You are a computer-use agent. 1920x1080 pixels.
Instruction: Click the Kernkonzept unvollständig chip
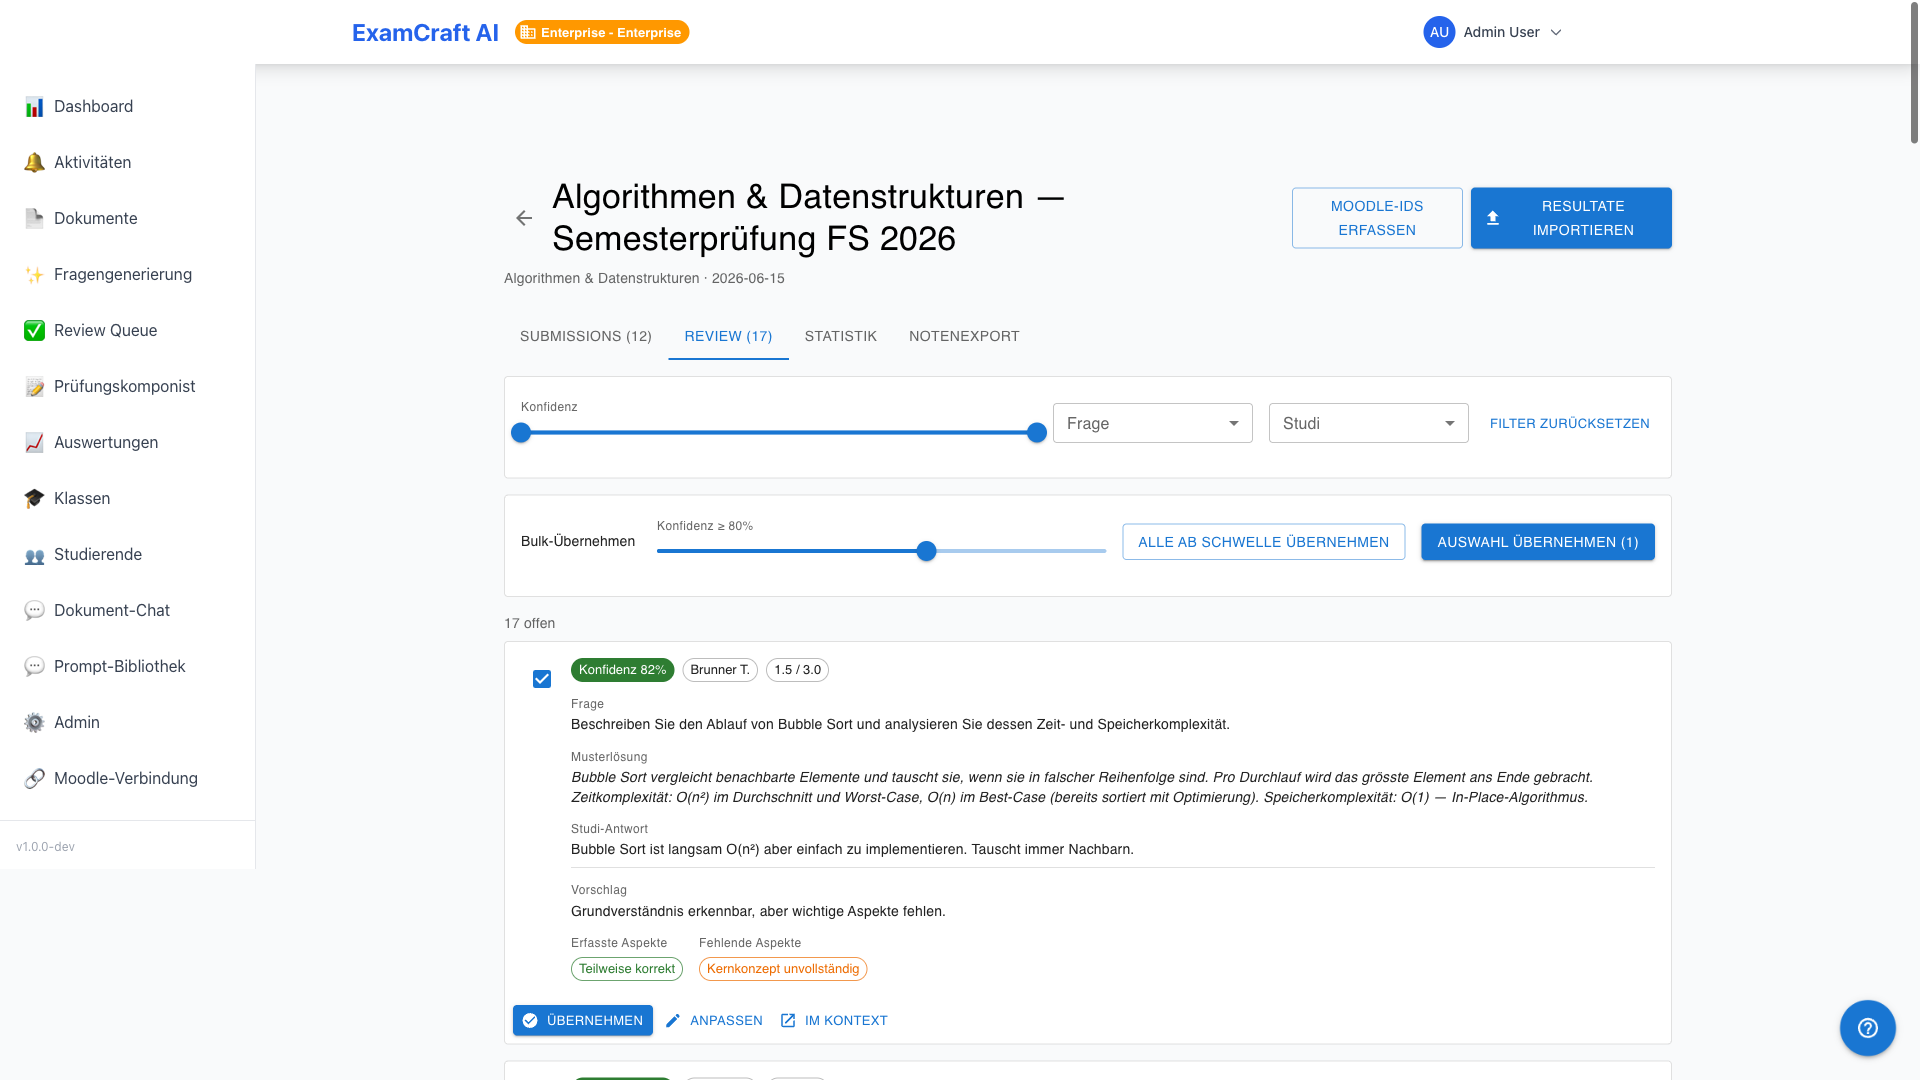pyautogui.click(x=782, y=969)
